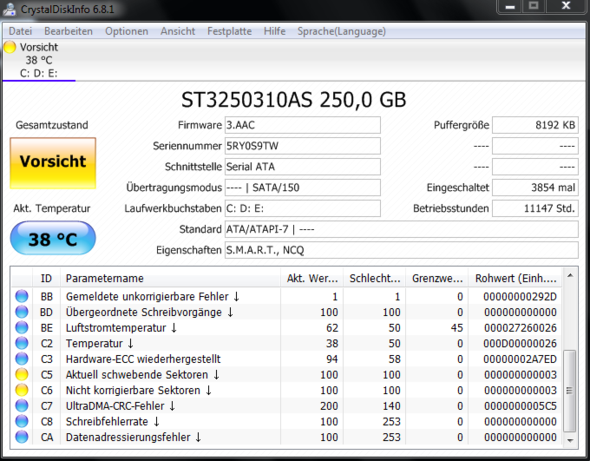590x461 pixels.
Task: Click the Grenzwe... column header
Action: pos(437,278)
